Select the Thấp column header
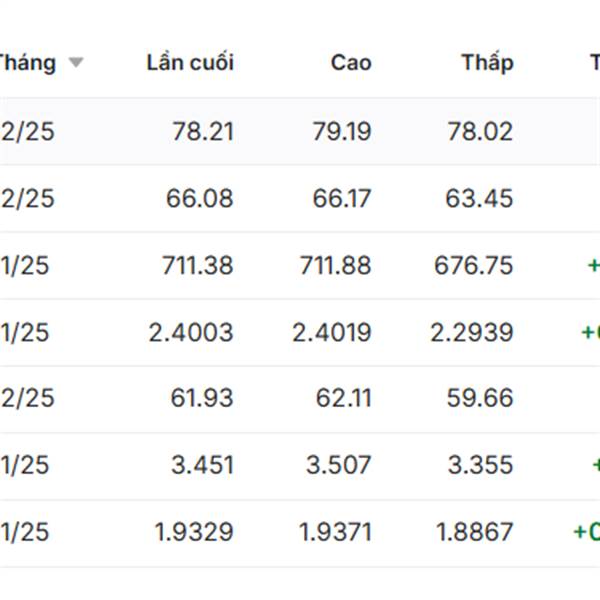600x600 pixels. click(x=487, y=63)
